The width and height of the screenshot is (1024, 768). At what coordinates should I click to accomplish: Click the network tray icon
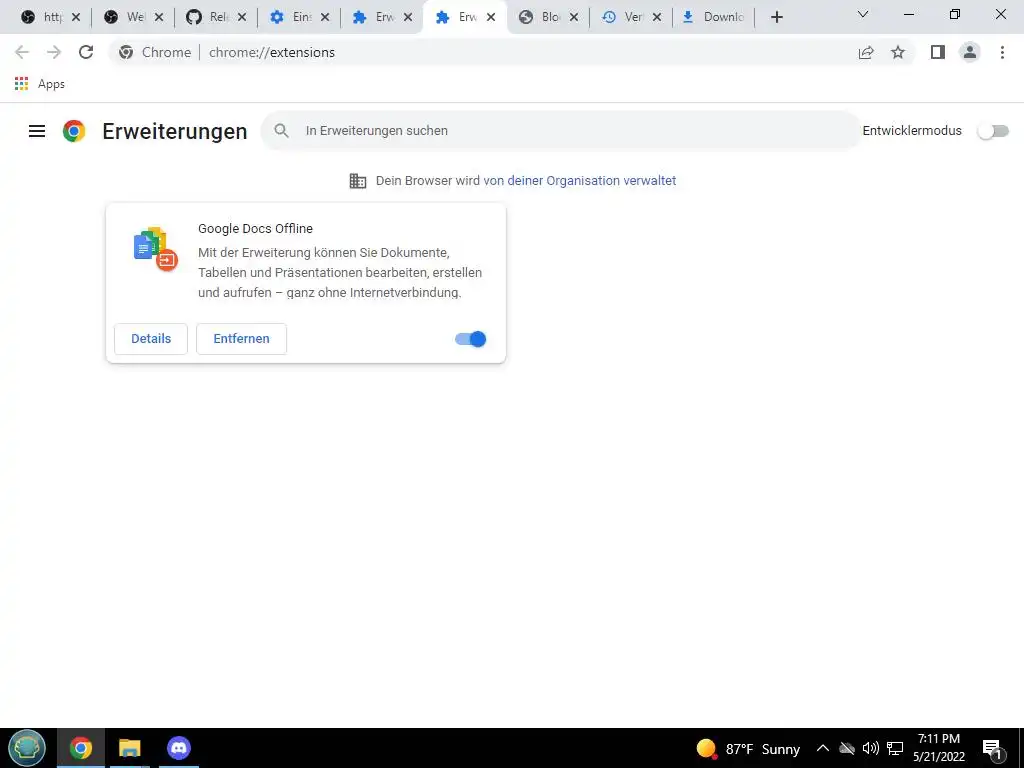pyautogui.click(x=895, y=748)
